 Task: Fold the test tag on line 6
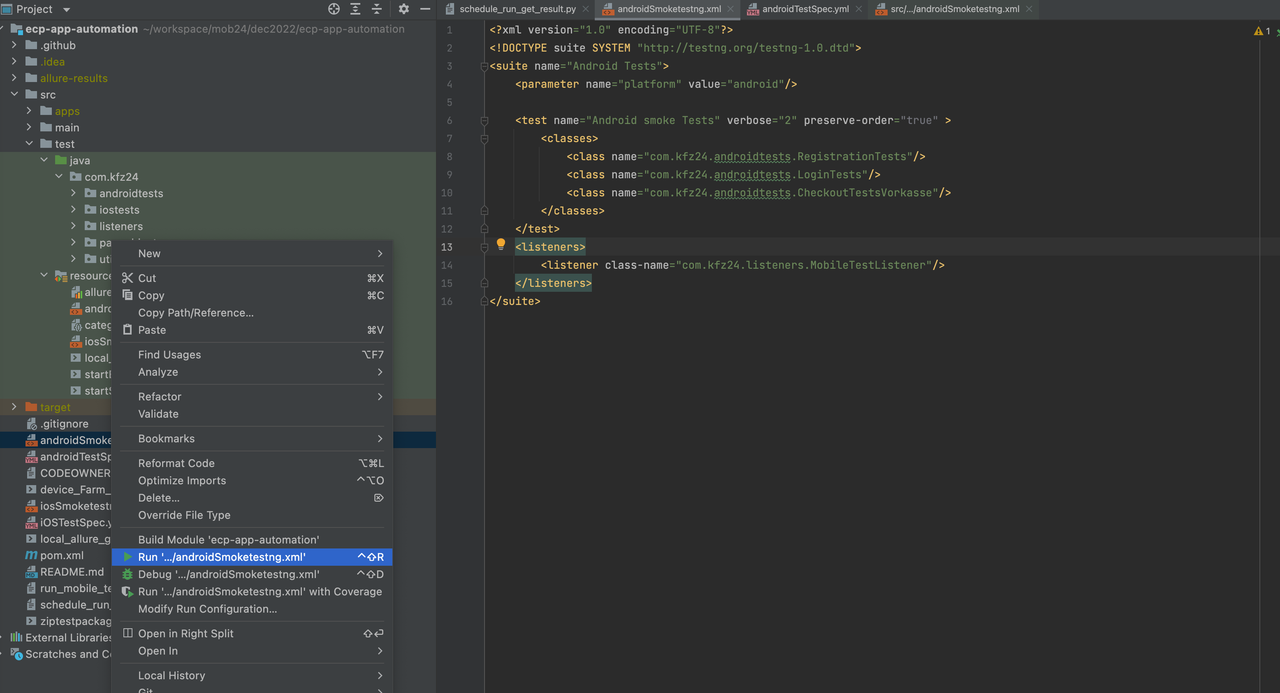click(x=484, y=121)
